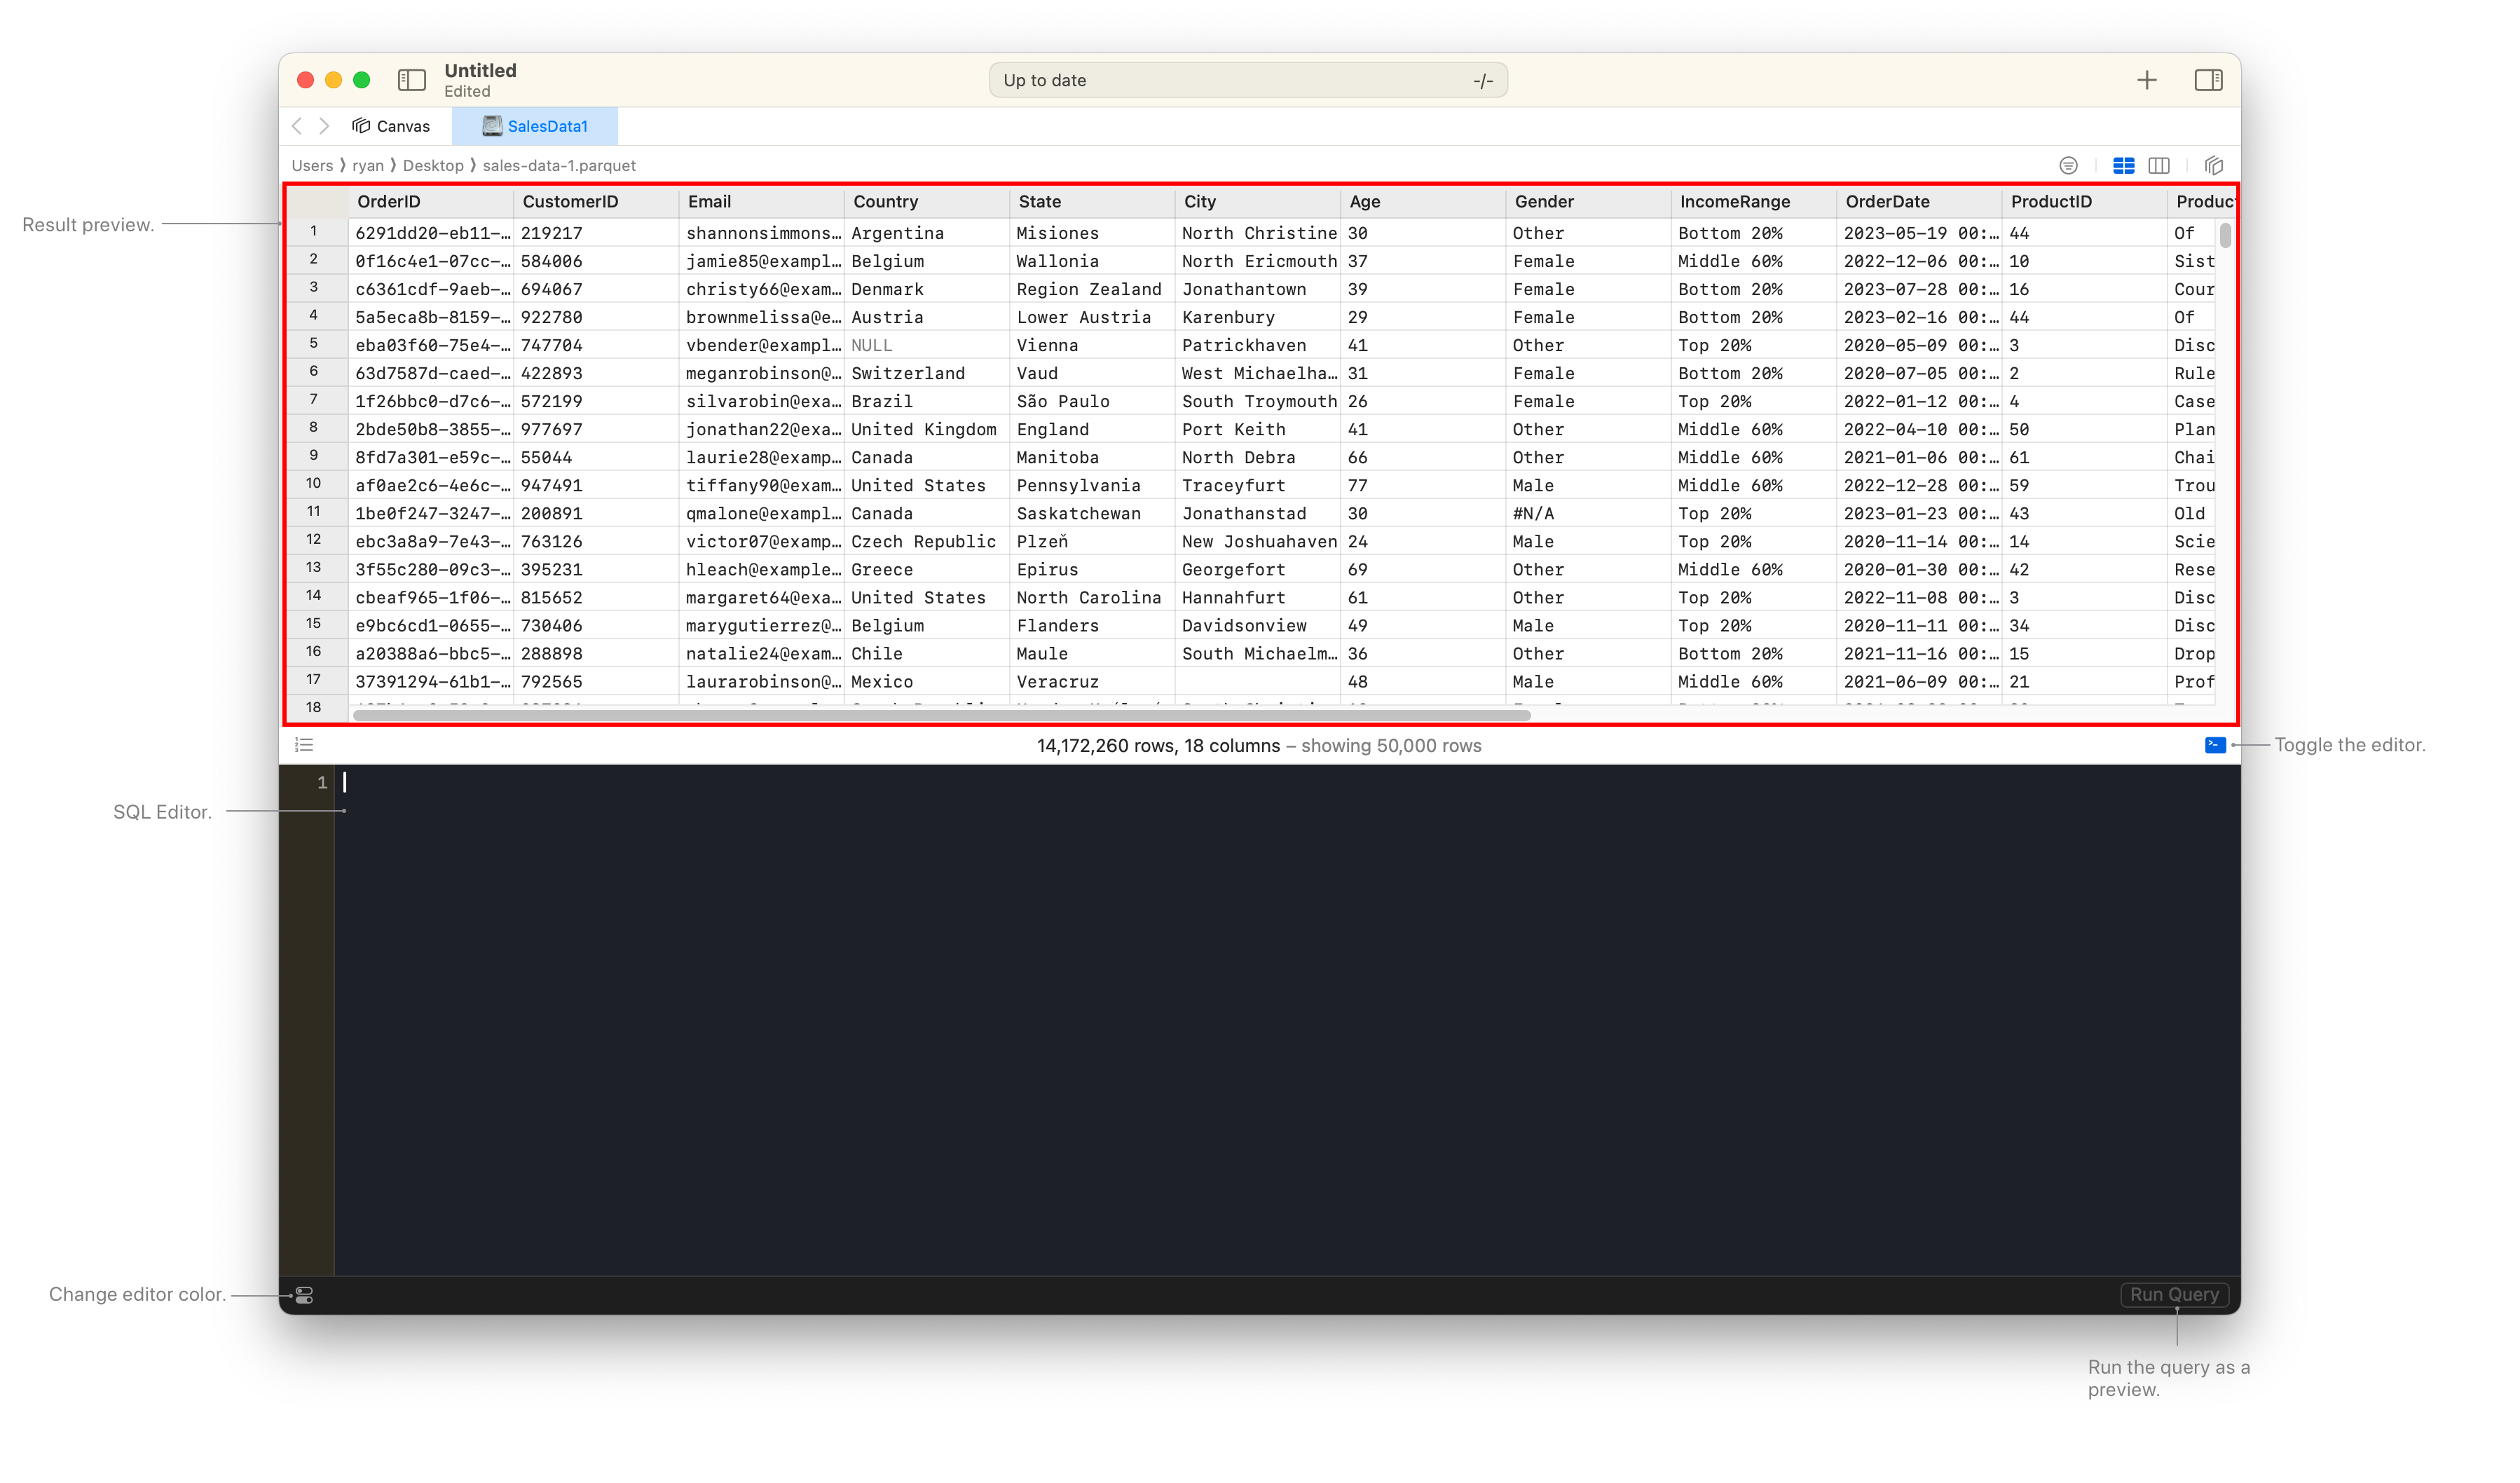Click the Desktop breadcrumb segment
The height and width of the screenshot is (1483, 2520).
[x=433, y=165]
